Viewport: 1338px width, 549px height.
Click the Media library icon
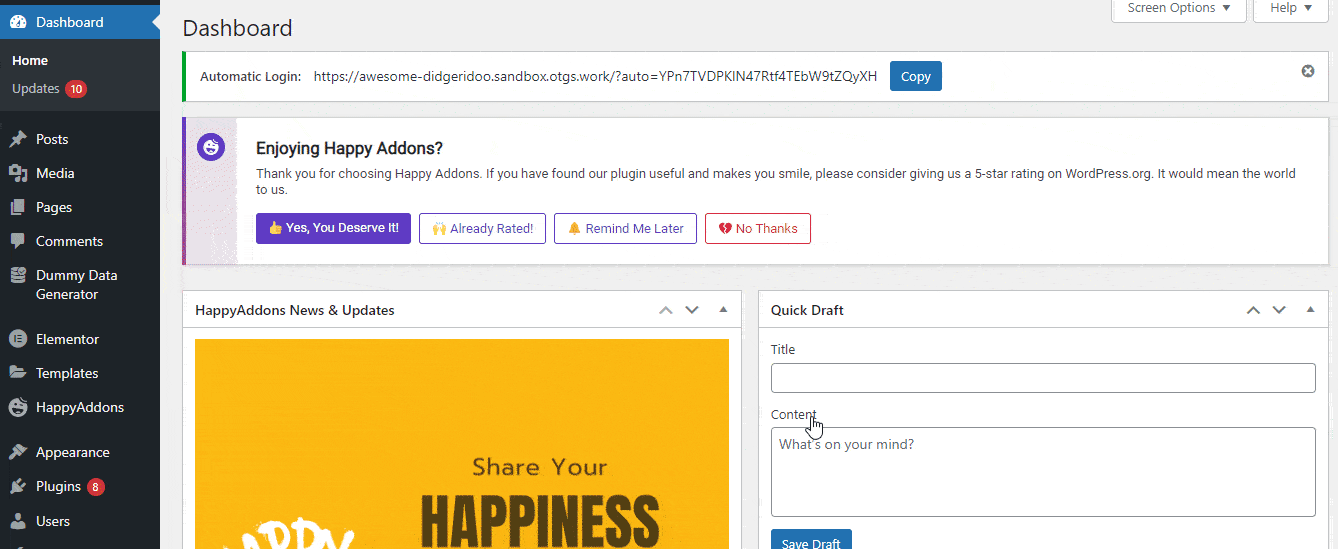[x=18, y=173]
